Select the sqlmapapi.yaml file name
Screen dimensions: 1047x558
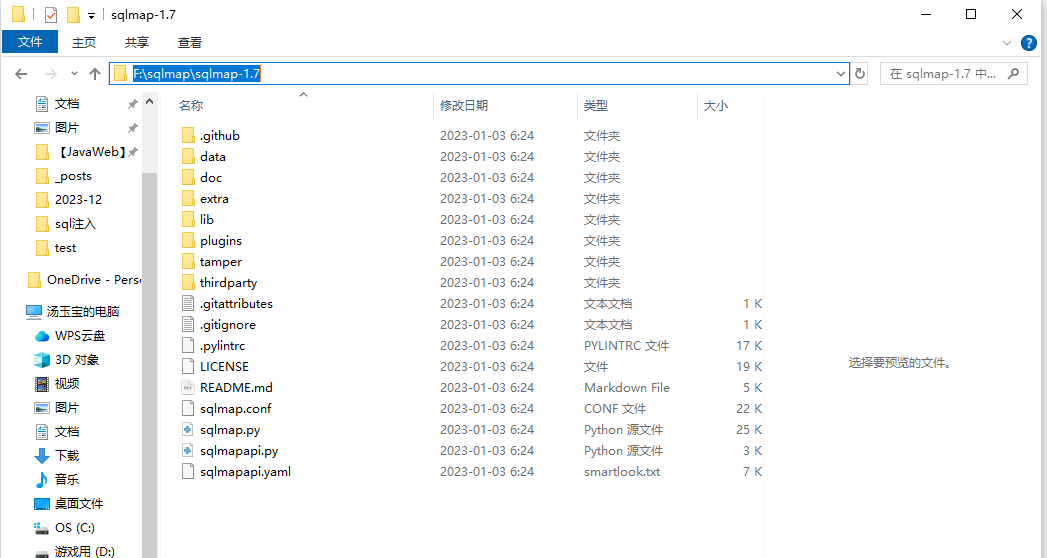click(x=245, y=472)
